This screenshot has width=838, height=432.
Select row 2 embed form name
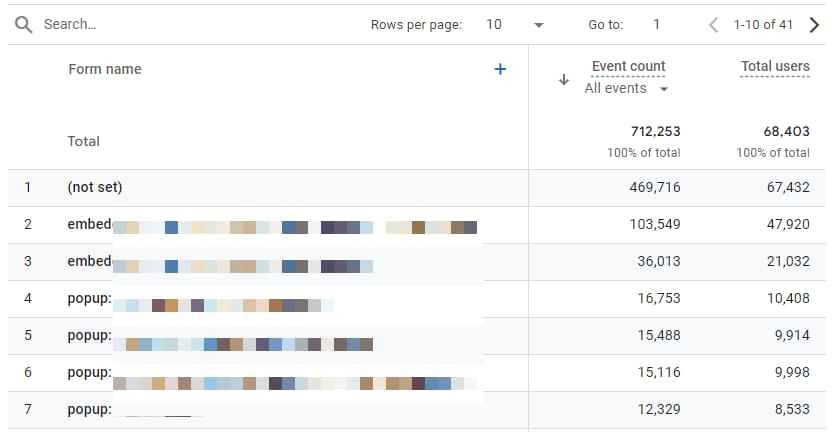pyautogui.click(x=90, y=225)
